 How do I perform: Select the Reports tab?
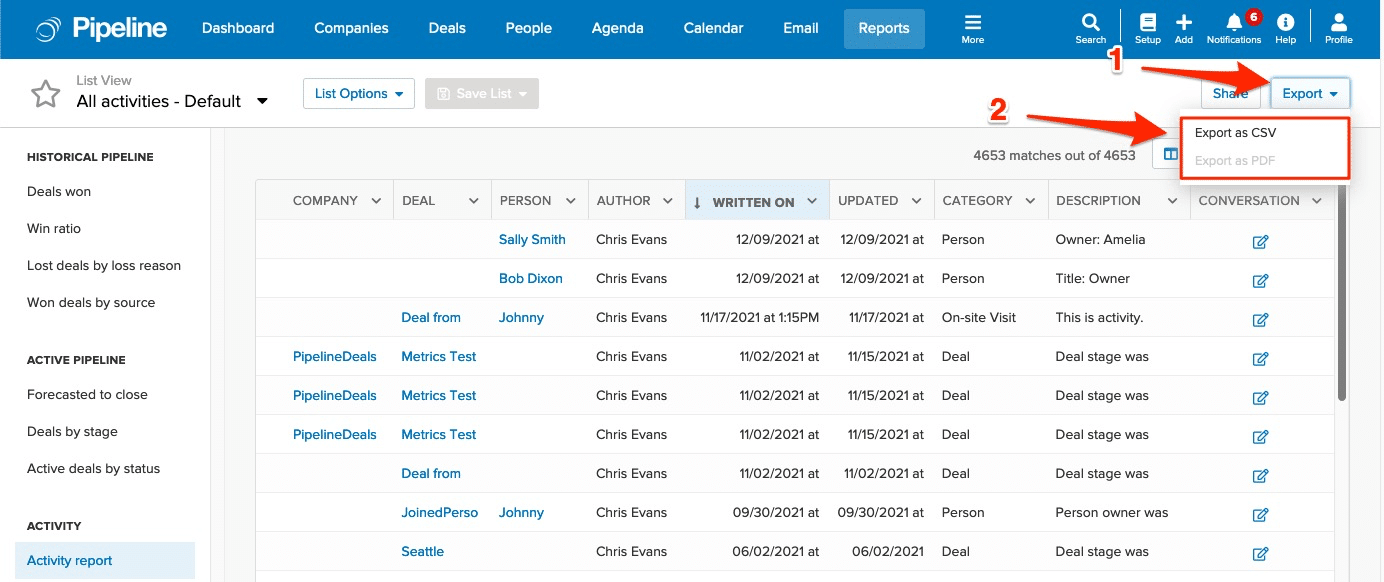coord(884,29)
